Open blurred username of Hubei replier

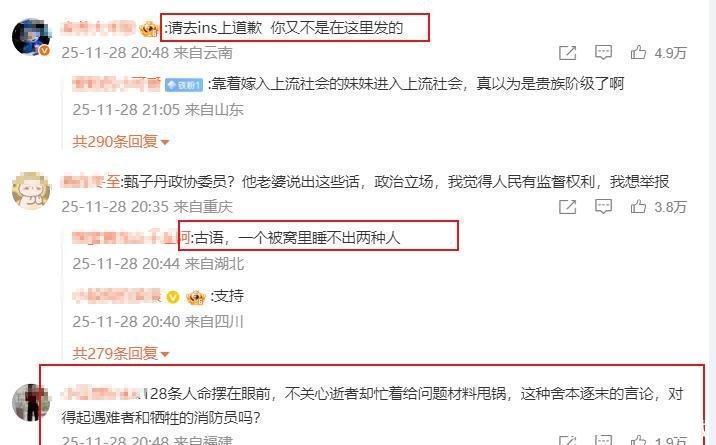[131, 238]
